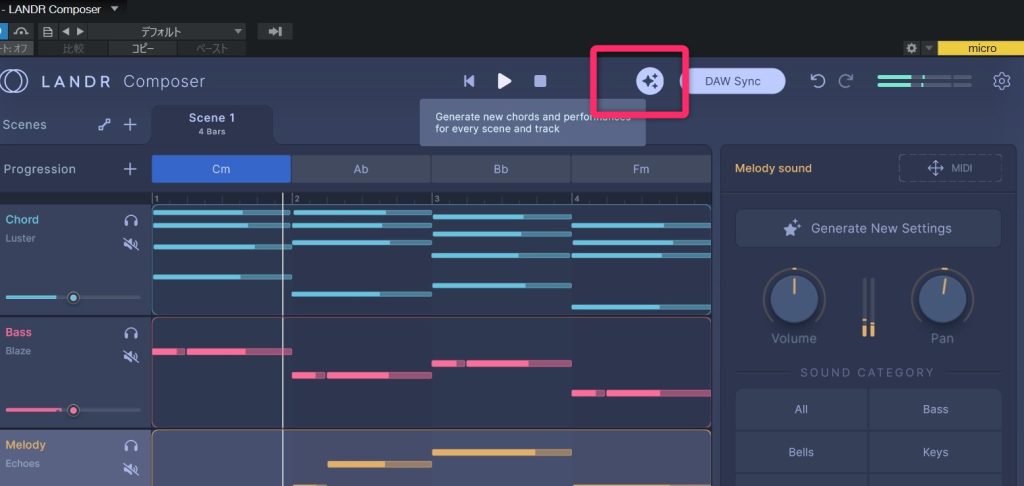Redo the last action
Image resolution: width=1024 pixels, height=486 pixels.
[846, 81]
